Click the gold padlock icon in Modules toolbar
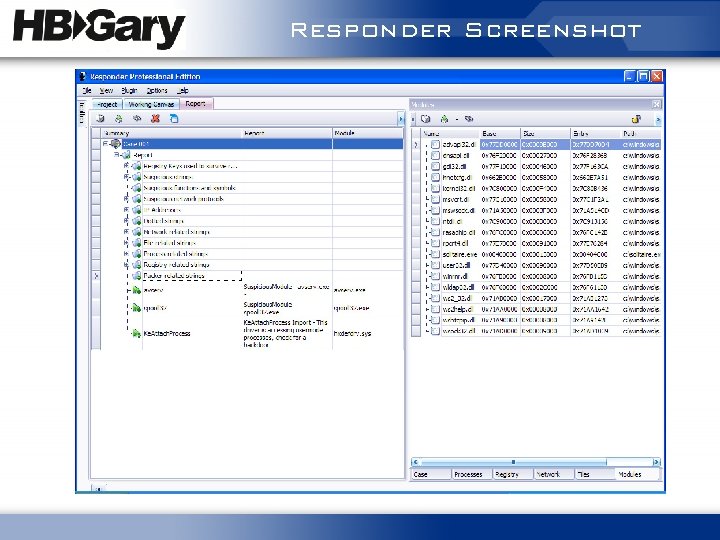 pos(636,119)
